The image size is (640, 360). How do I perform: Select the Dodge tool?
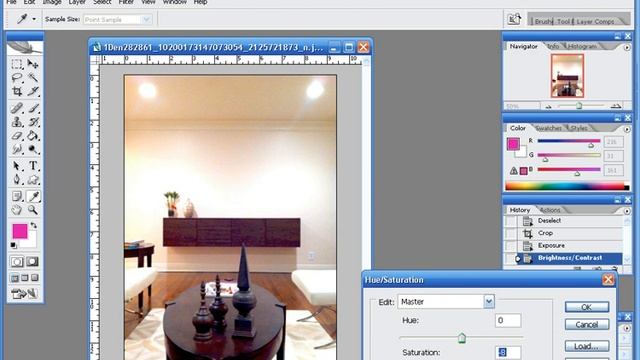coord(33,149)
